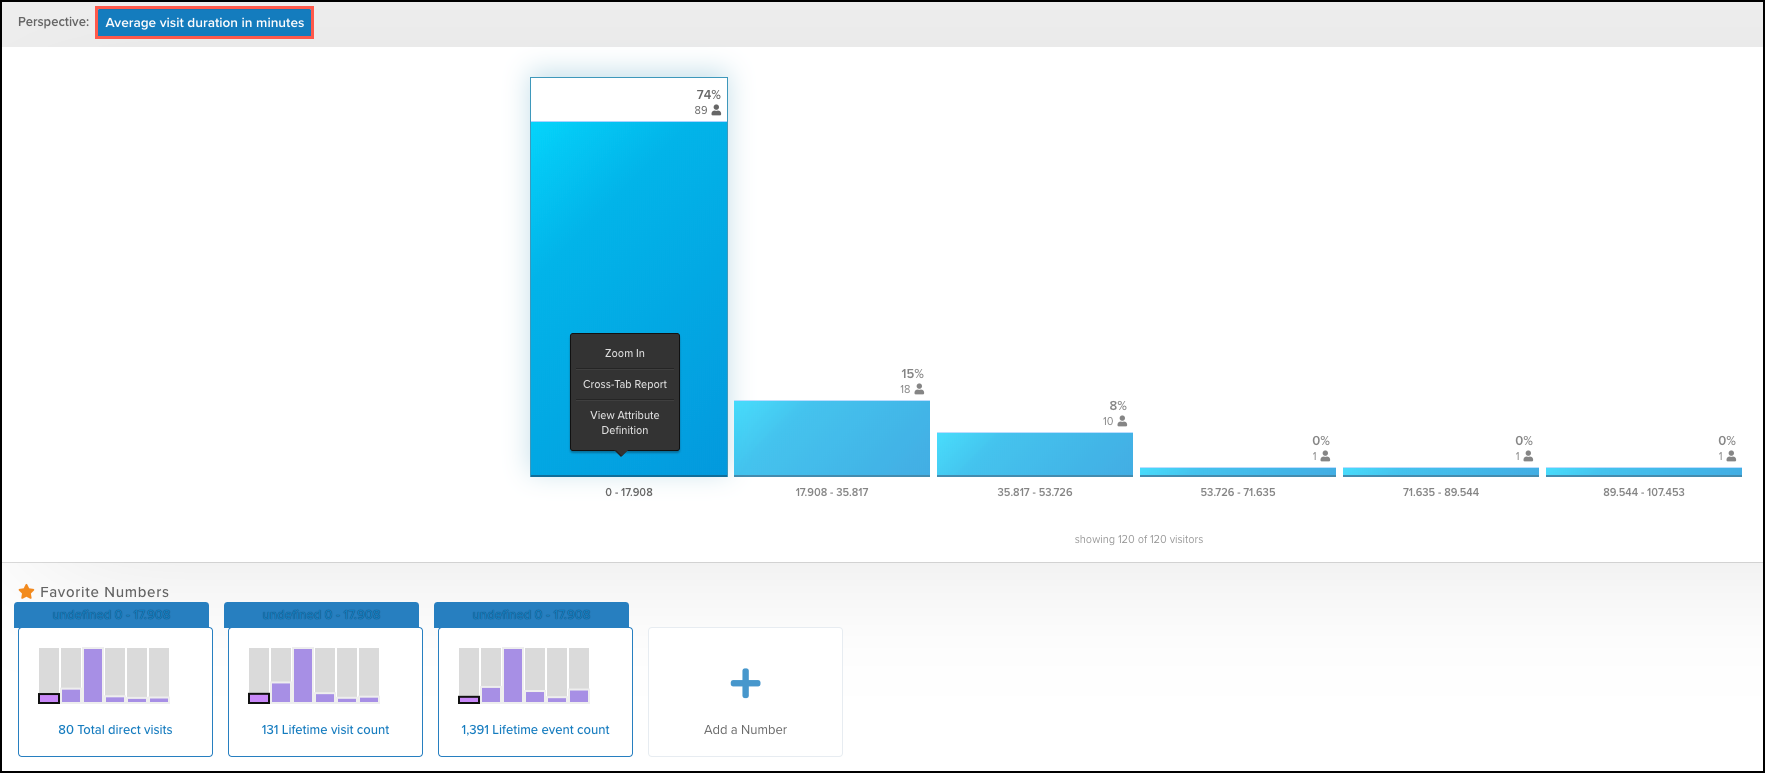The image size is (1765, 773).
Task: Open the 131 Lifetime visit count link
Action: 325,730
